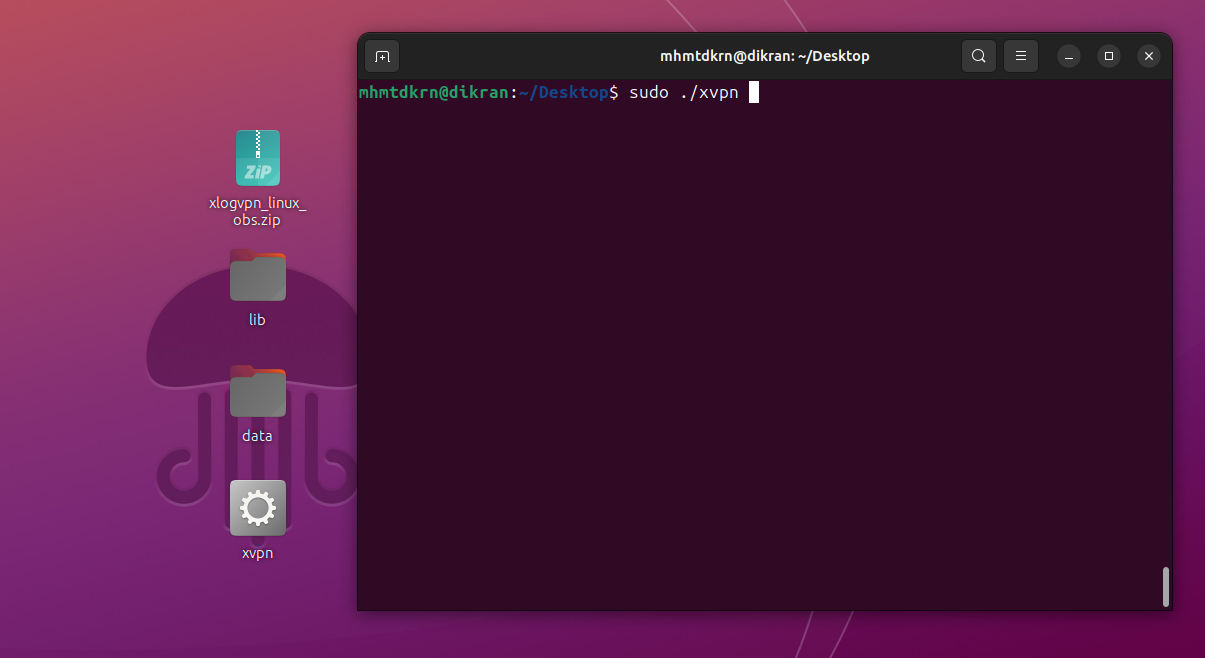Close the terminal window
The image size is (1205, 658).
pos(1149,56)
